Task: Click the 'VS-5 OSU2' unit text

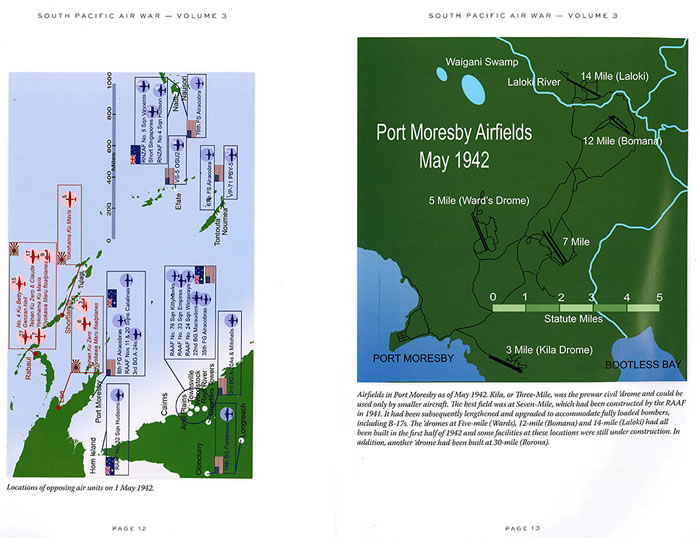Action: click(177, 167)
